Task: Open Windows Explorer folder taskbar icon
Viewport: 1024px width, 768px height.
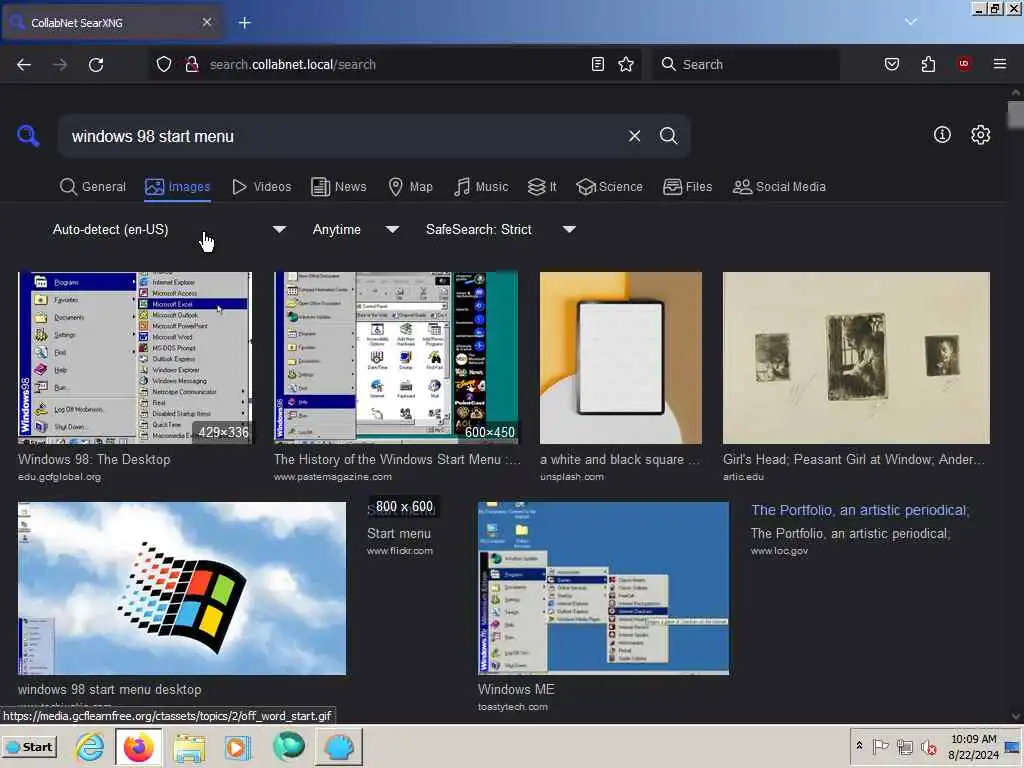Action: (x=189, y=746)
